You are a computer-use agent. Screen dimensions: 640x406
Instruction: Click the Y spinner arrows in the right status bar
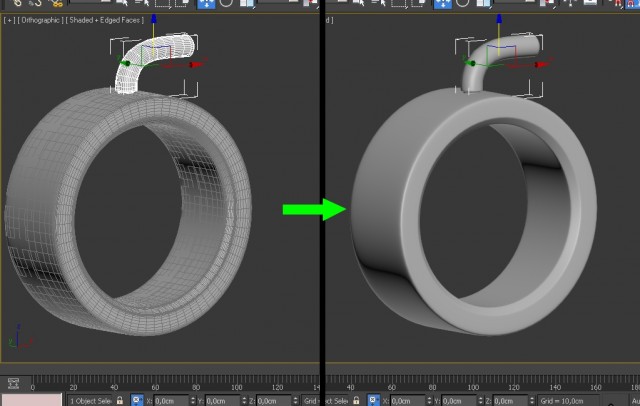pyautogui.click(x=480, y=401)
